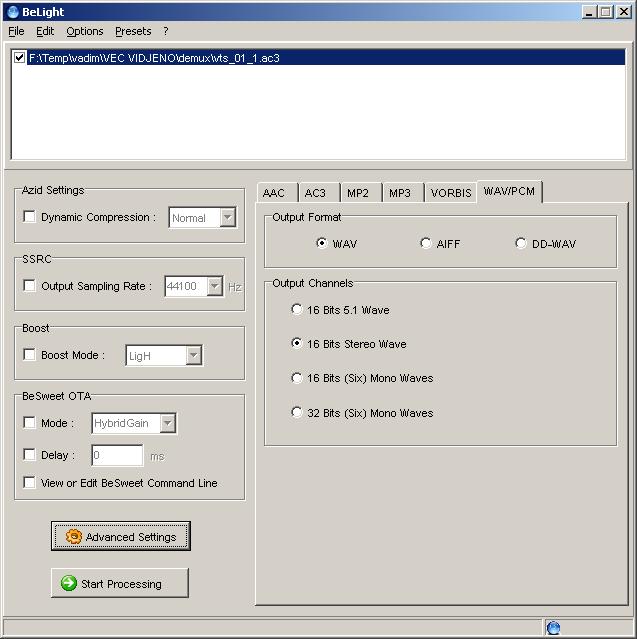Image resolution: width=637 pixels, height=639 pixels.
Task: Maximize the BeLight window
Action: pyautogui.click(x=605, y=12)
